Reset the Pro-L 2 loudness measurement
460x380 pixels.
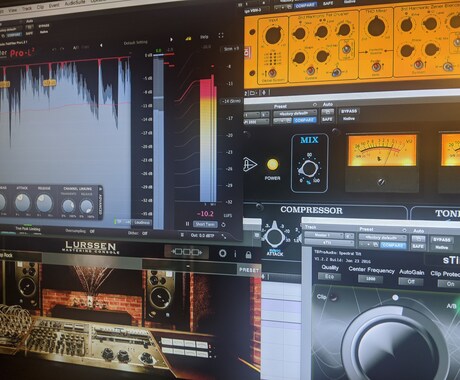[223, 225]
